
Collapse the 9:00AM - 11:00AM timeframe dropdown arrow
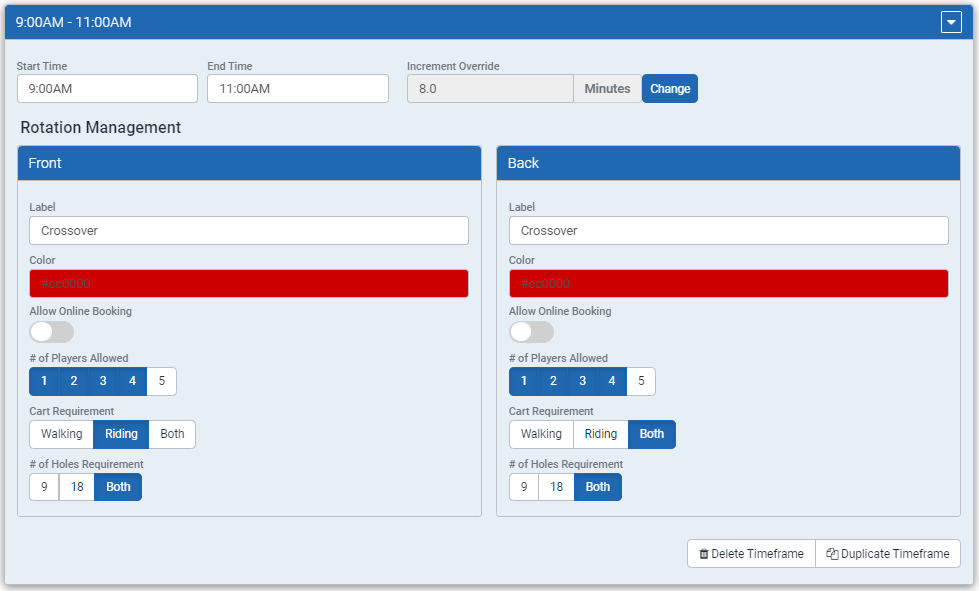(951, 22)
